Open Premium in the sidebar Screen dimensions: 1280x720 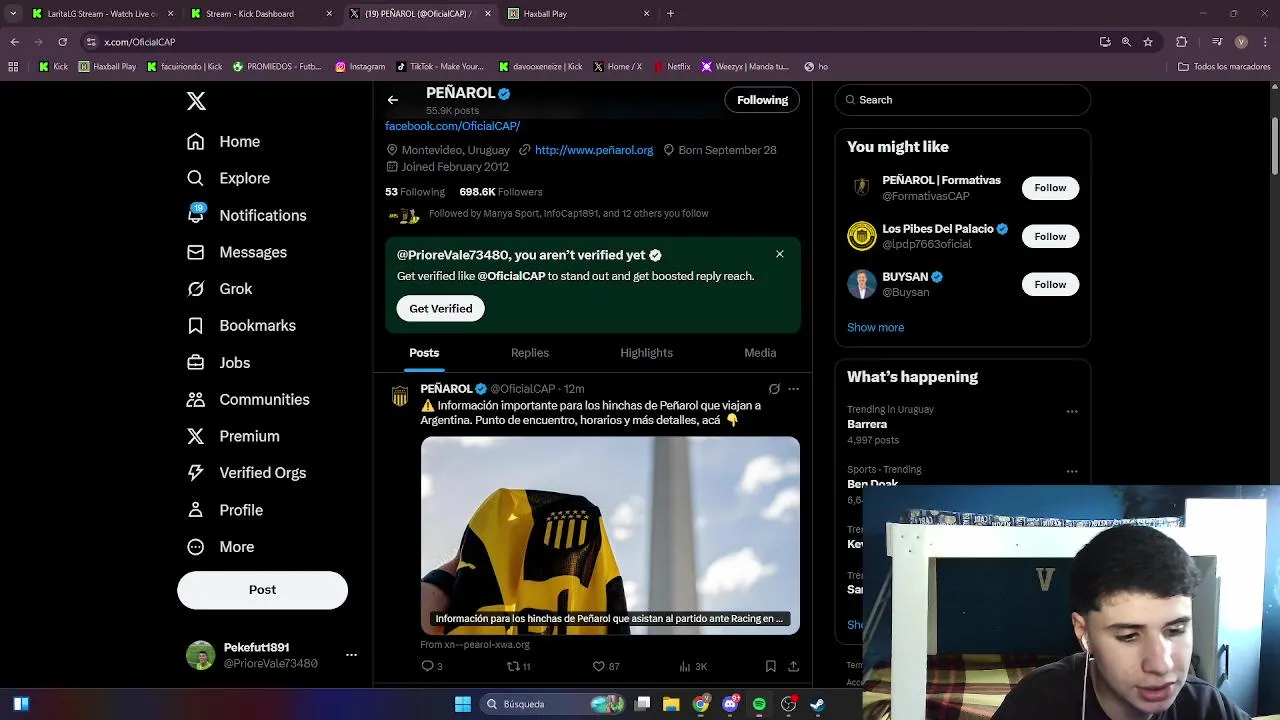click(233, 436)
